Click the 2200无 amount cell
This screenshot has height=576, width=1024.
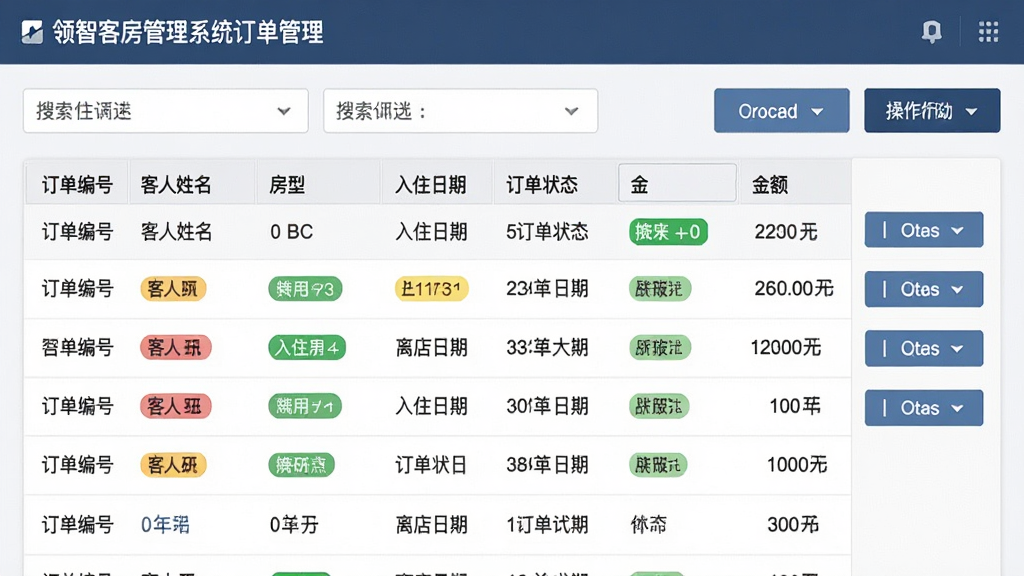(x=786, y=232)
